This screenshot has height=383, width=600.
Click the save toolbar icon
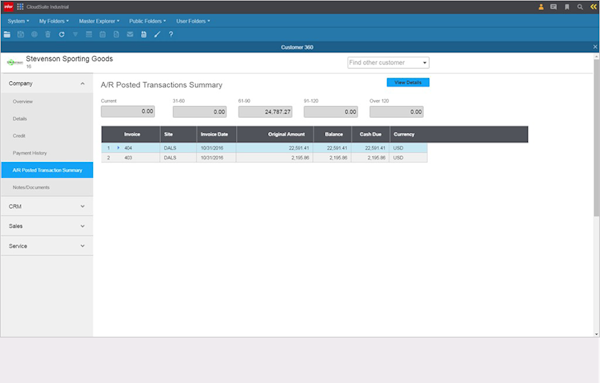click(x=21, y=34)
